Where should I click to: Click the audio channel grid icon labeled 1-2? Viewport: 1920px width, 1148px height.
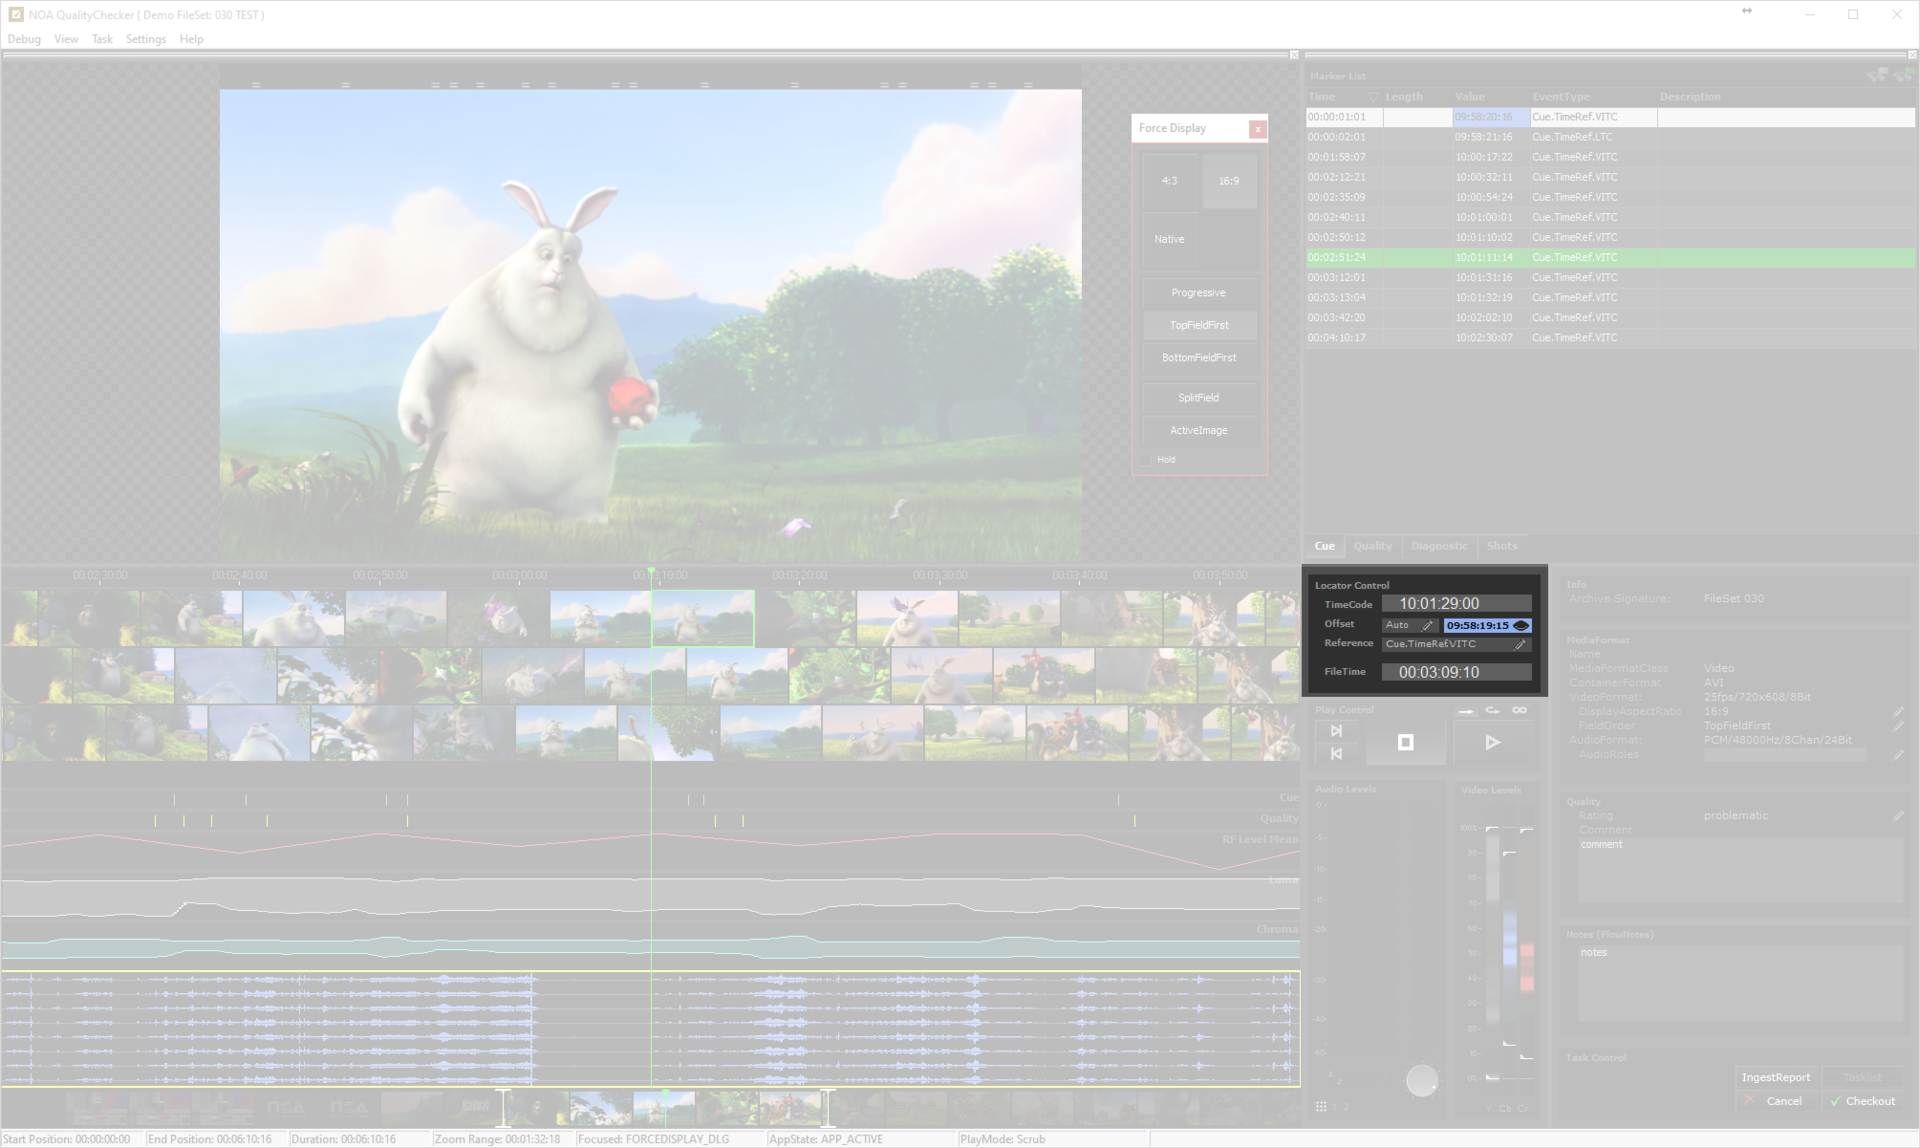(x=1321, y=1106)
